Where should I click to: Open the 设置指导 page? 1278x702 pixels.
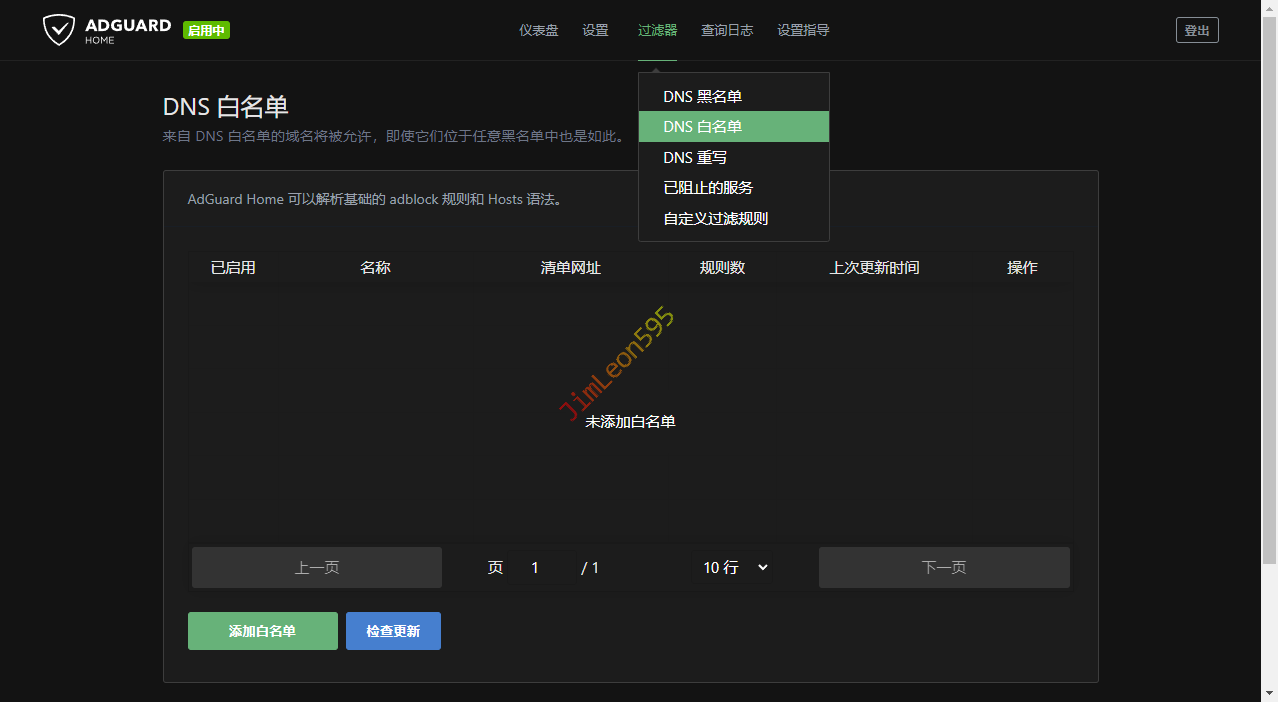803,30
